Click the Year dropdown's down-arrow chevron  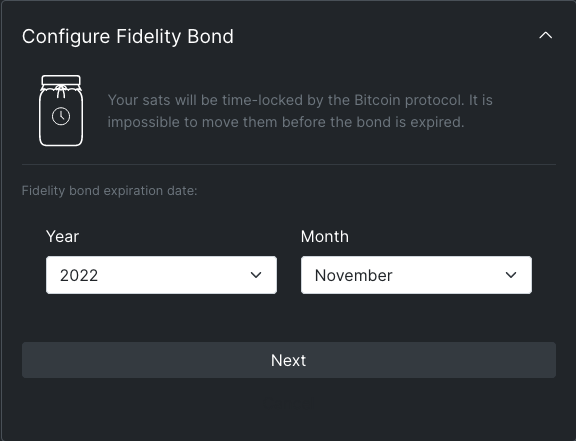coord(256,275)
